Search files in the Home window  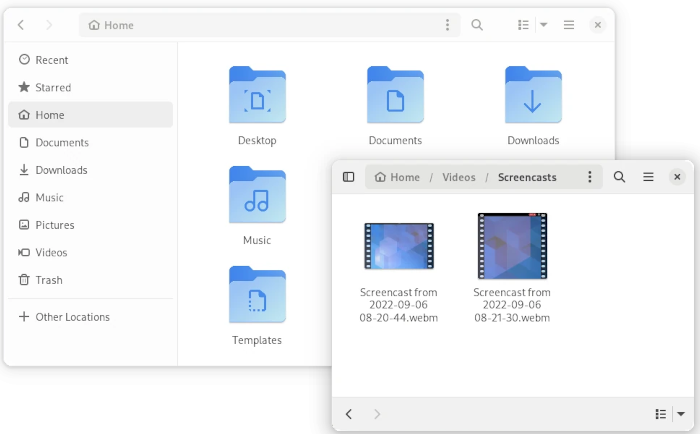pos(477,25)
